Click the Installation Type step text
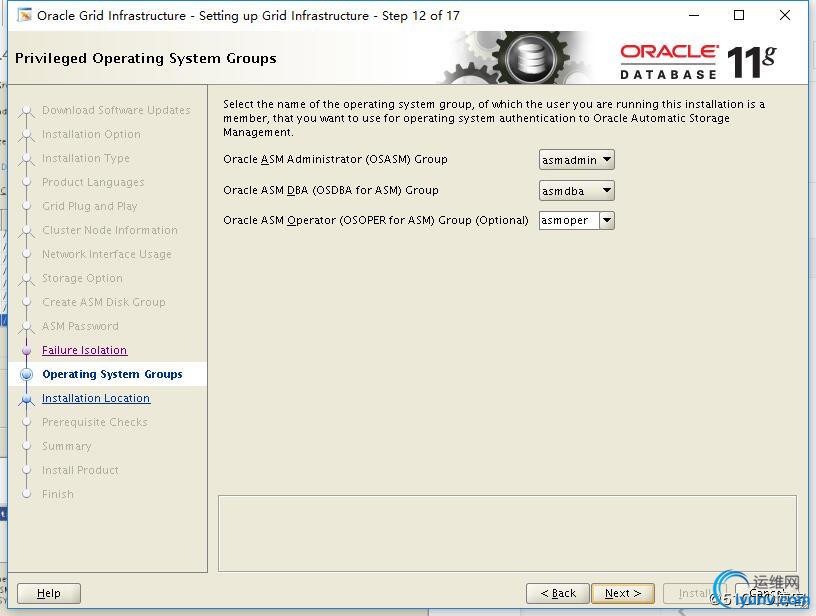Image resolution: width=816 pixels, height=616 pixels. coord(86,158)
